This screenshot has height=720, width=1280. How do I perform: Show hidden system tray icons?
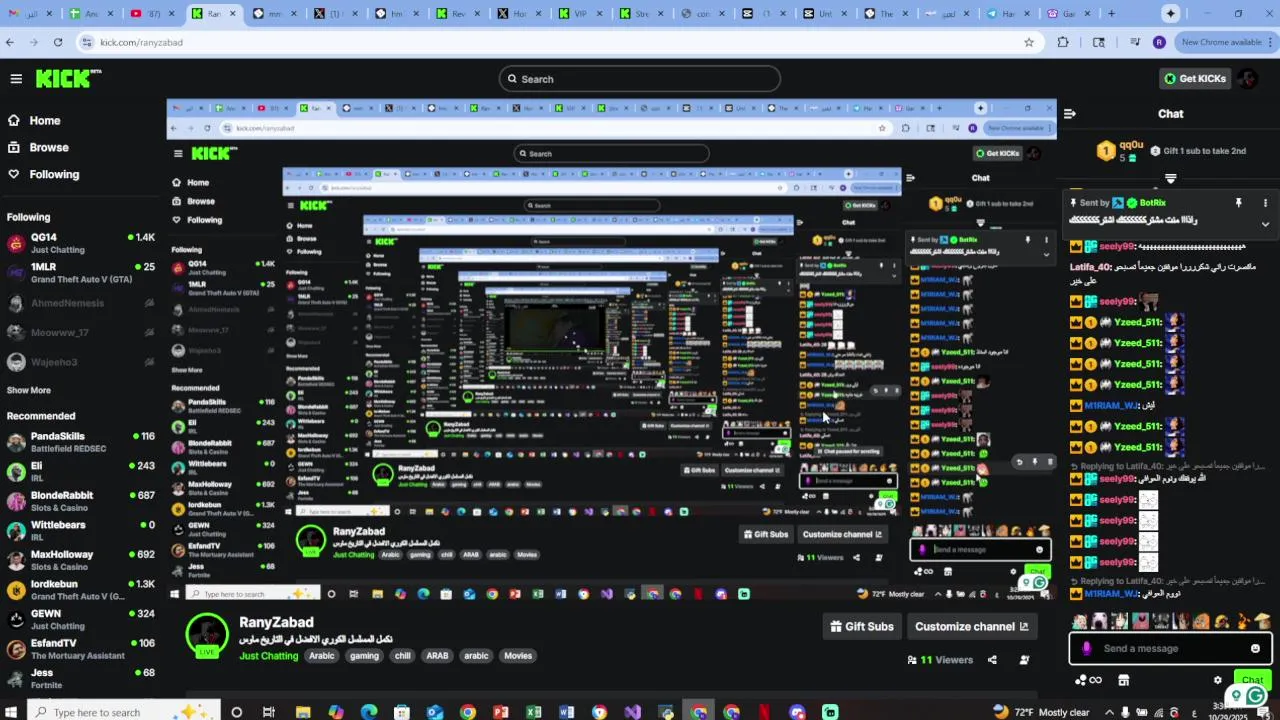pos(1107,712)
